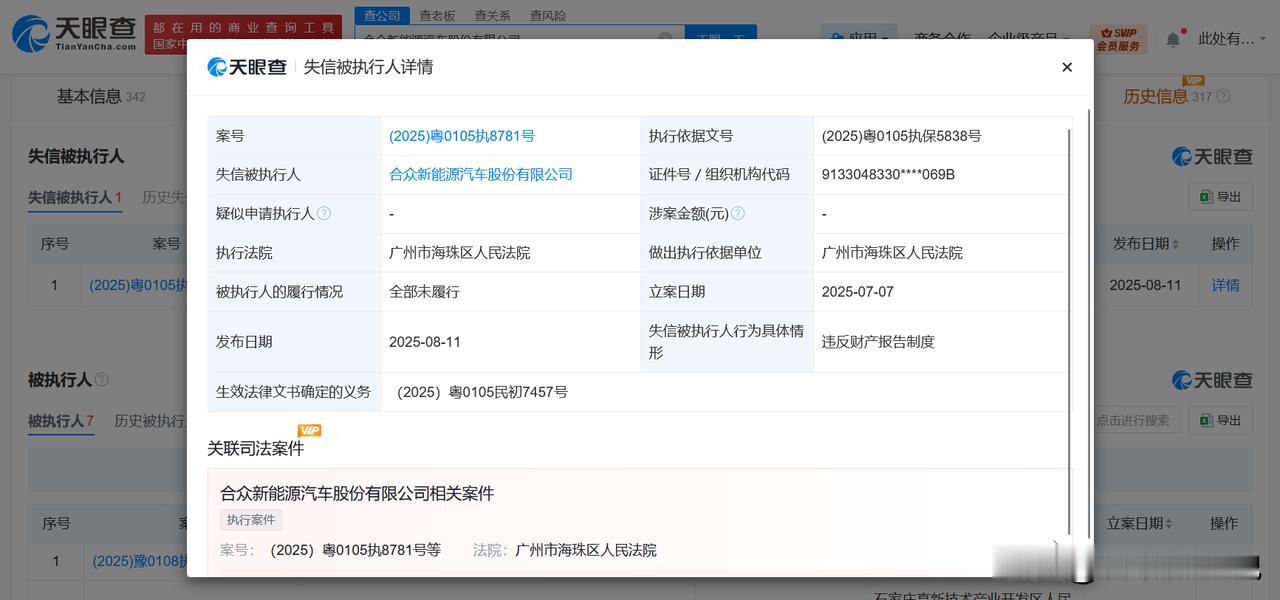
Task: Open user account menu 此处有…
Action: (1231, 39)
